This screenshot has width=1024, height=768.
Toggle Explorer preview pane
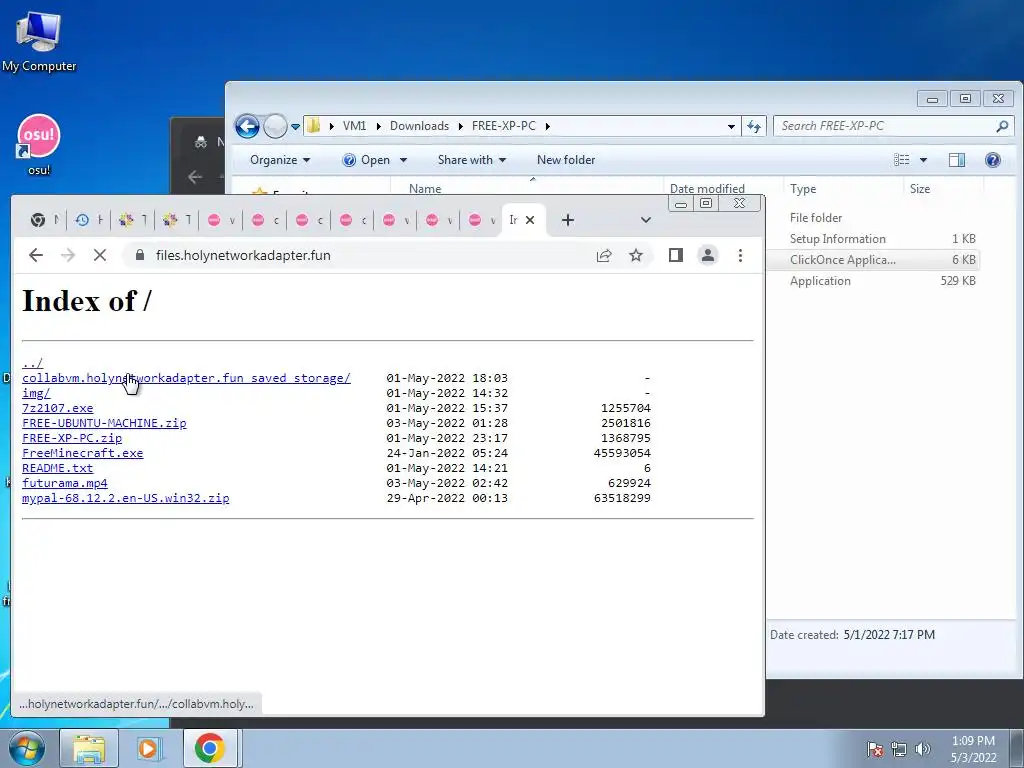point(957,160)
